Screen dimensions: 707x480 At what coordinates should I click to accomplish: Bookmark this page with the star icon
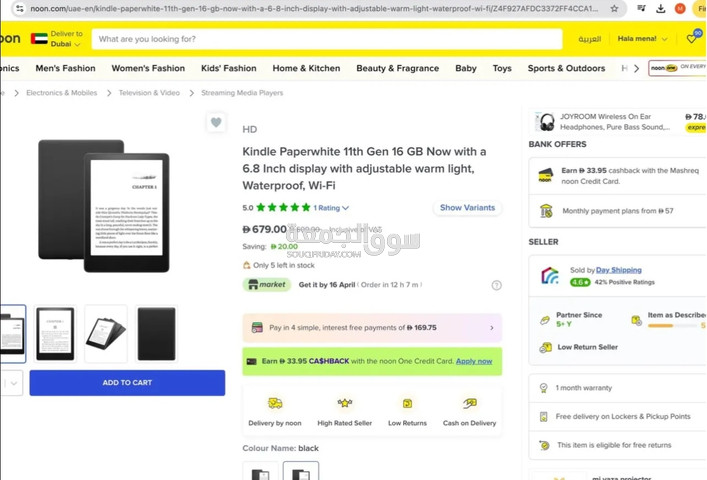click(614, 9)
